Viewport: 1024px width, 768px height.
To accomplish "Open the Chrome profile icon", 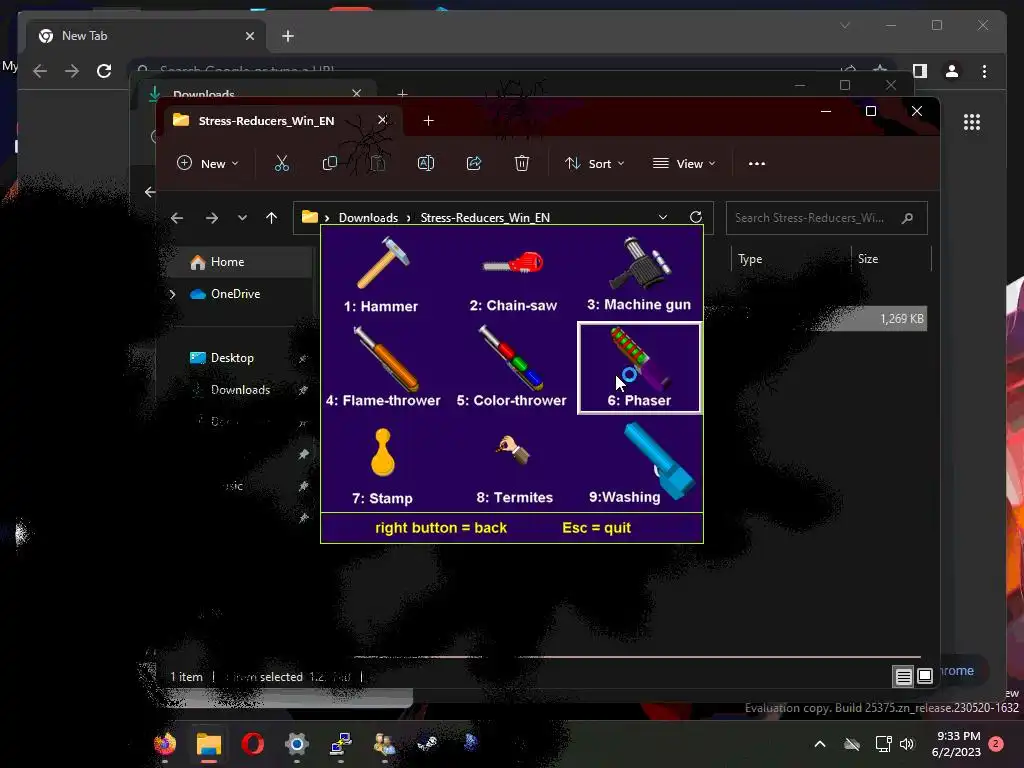I will [952, 71].
